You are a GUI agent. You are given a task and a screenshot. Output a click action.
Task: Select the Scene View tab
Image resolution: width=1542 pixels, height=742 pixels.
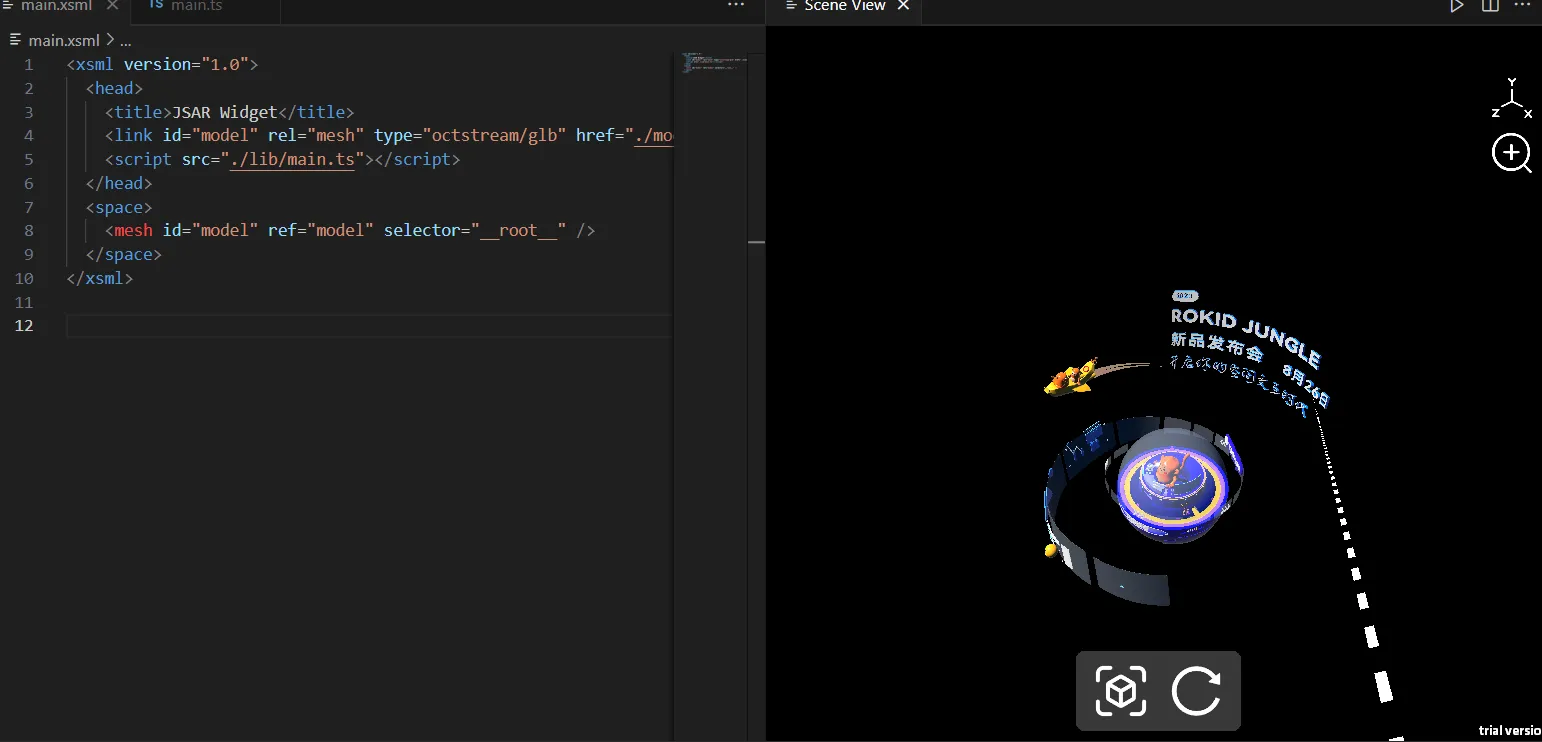click(844, 6)
